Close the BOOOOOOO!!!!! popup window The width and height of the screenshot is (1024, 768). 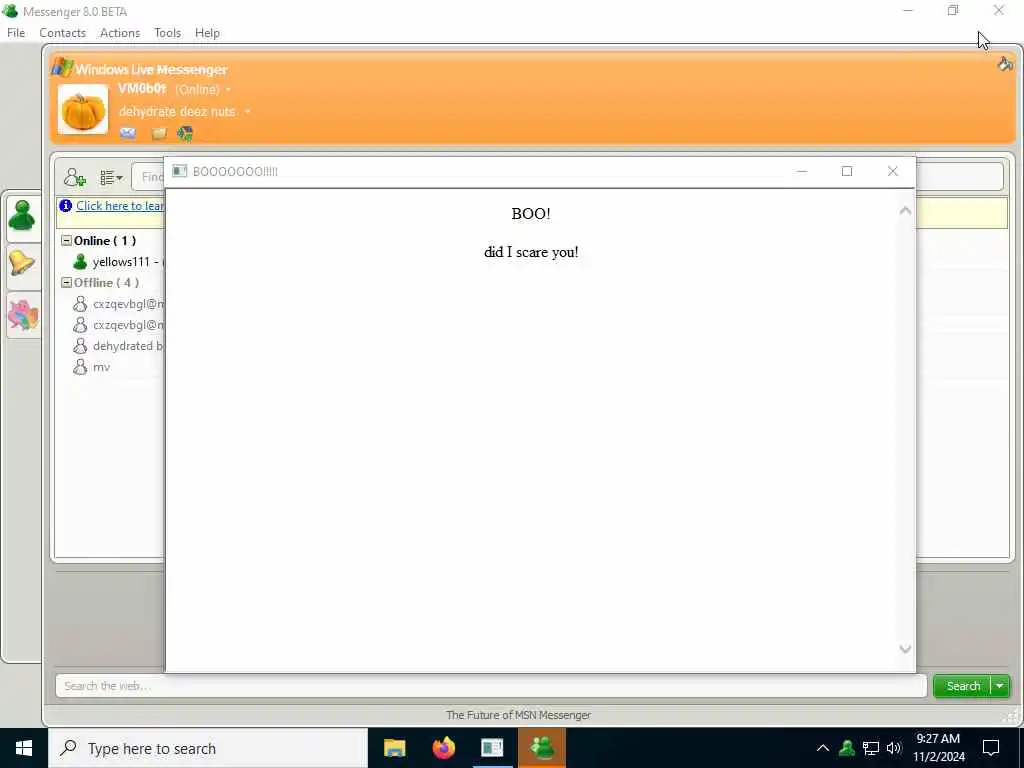(893, 171)
